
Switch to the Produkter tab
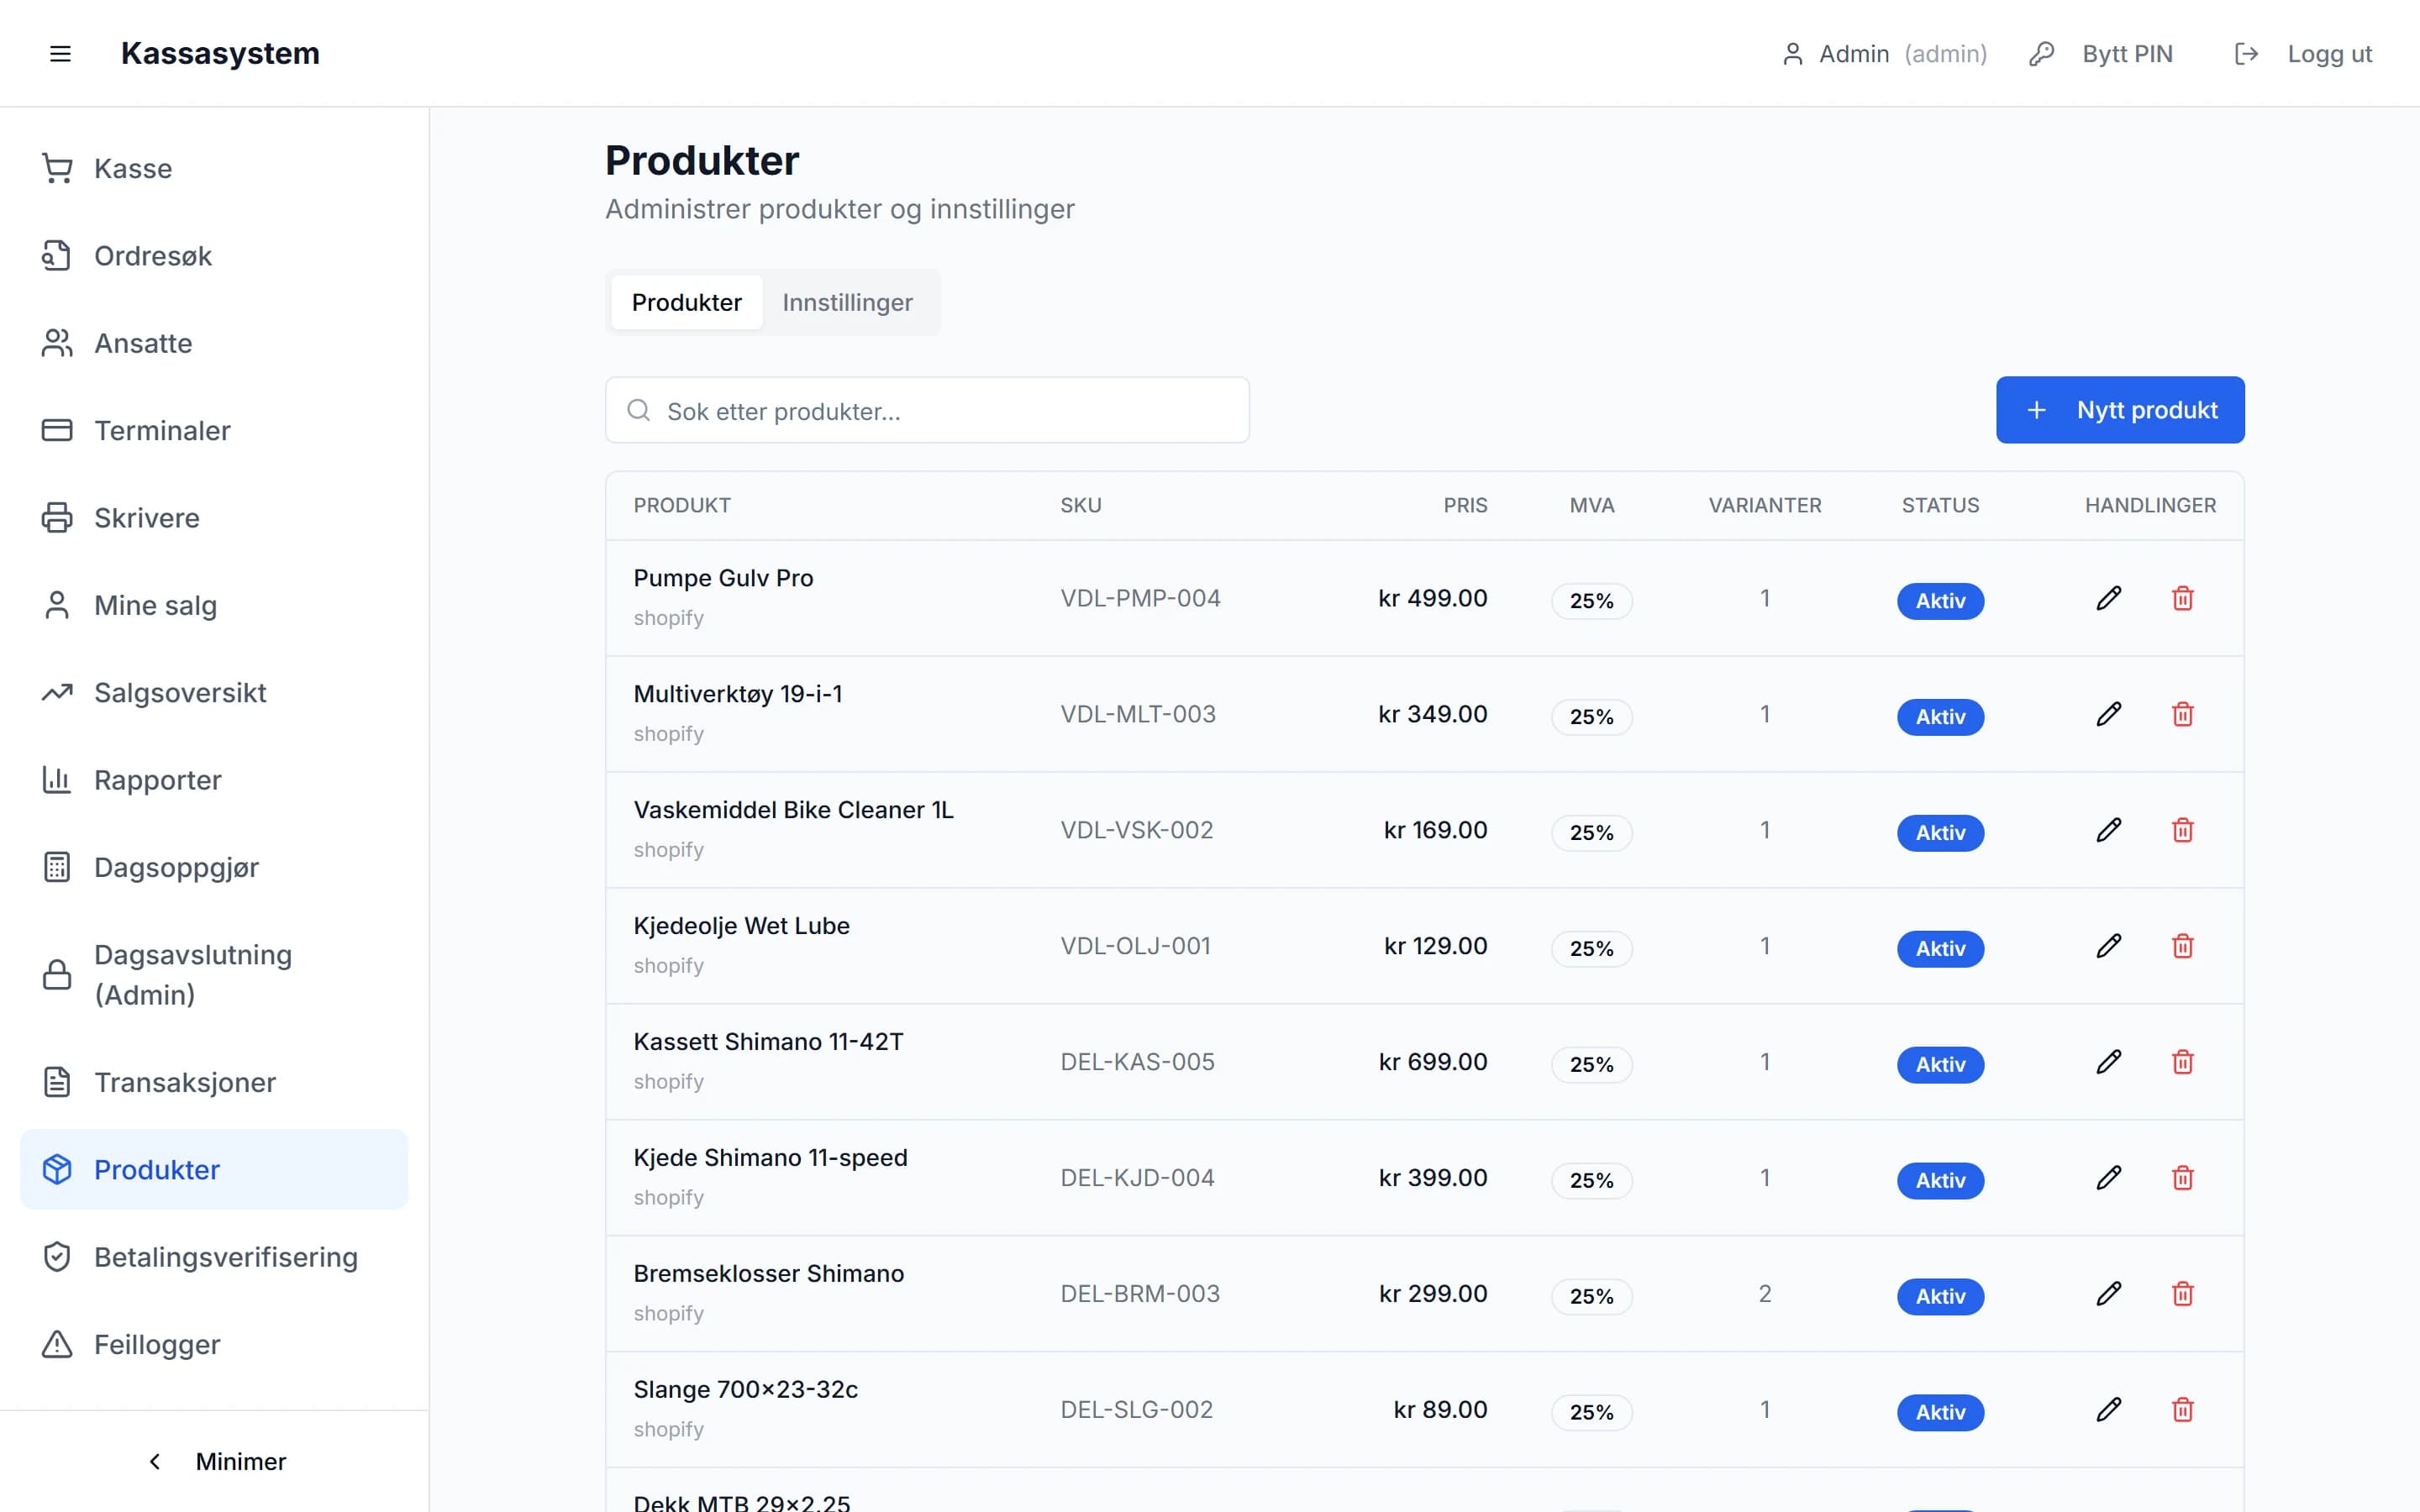[x=686, y=302]
